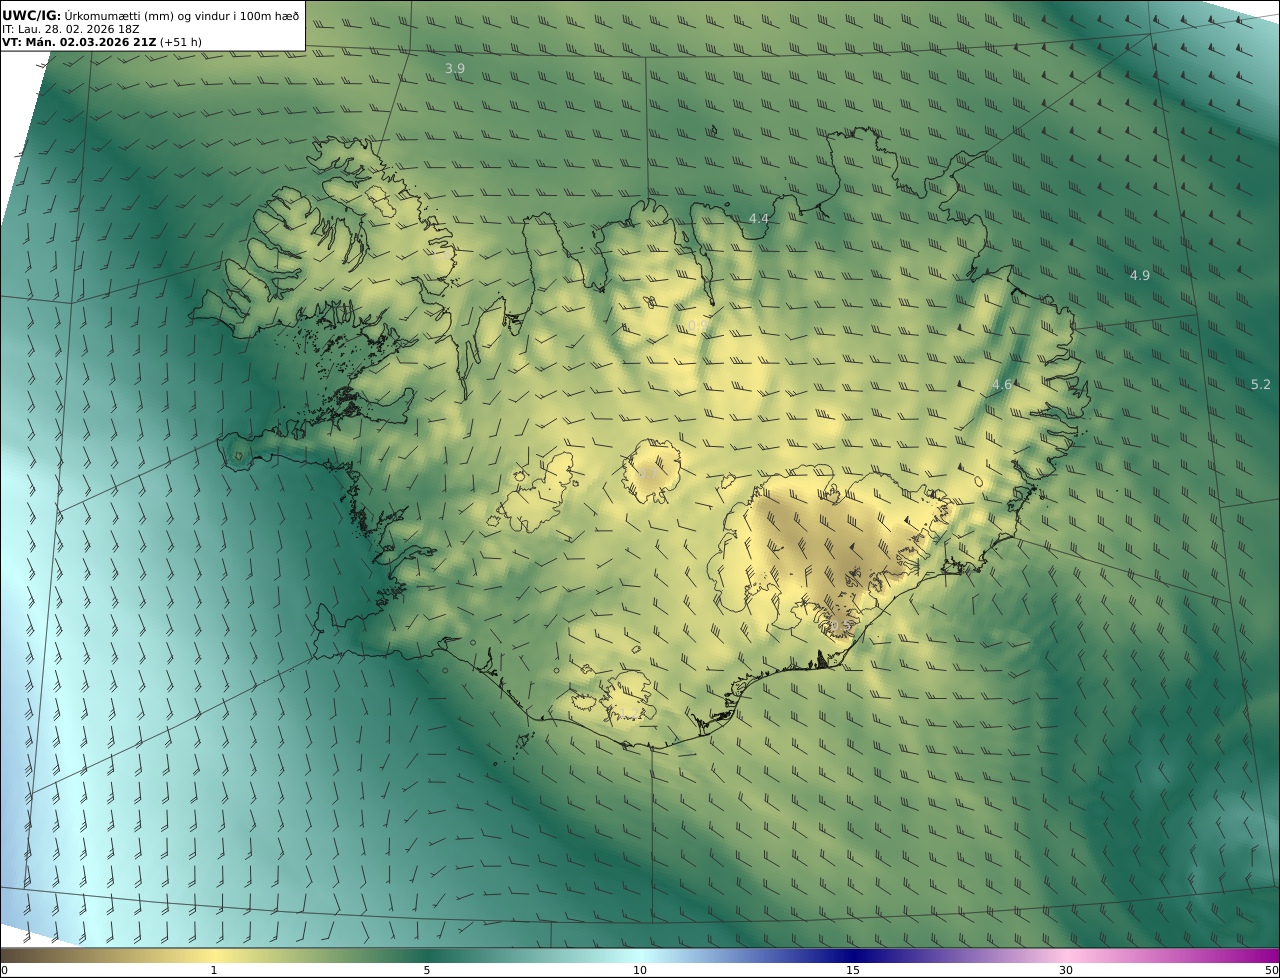Click the '15' tick label on the colorbar
The width and height of the screenshot is (1280, 978).
pyautogui.click(x=853, y=970)
